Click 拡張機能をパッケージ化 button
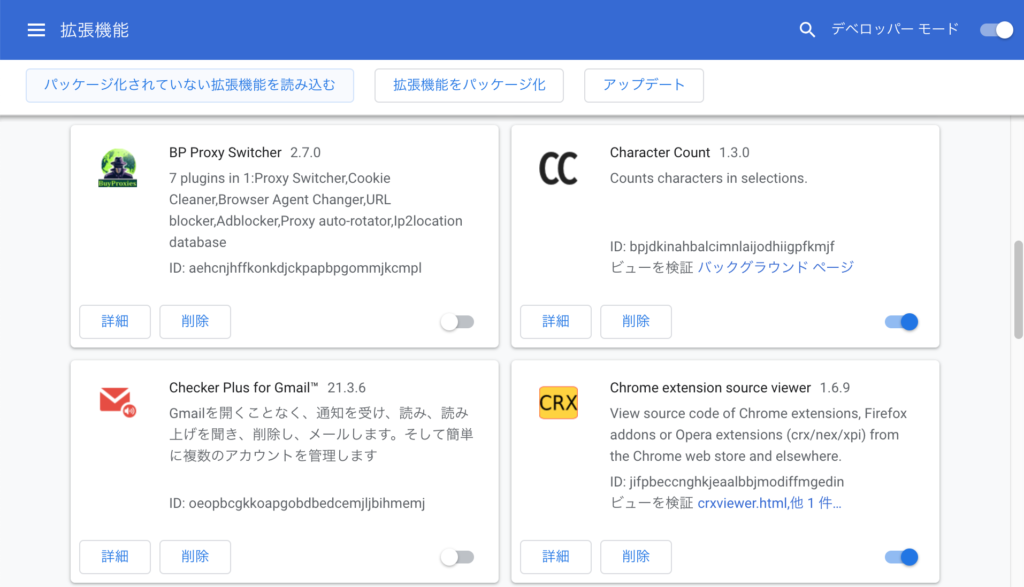The height and width of the screenshot is (587, 1024). (x=469, y=86)
